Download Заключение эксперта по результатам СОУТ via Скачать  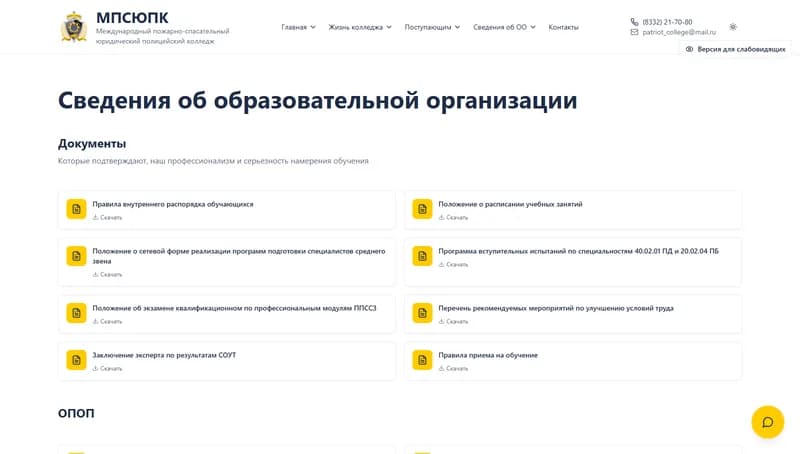click(107, 368)
